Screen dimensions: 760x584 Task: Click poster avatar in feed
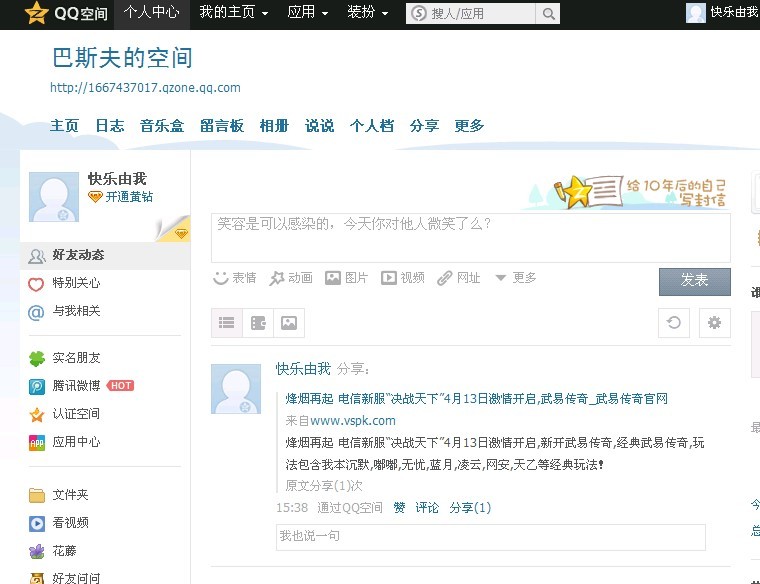point(236,389)
